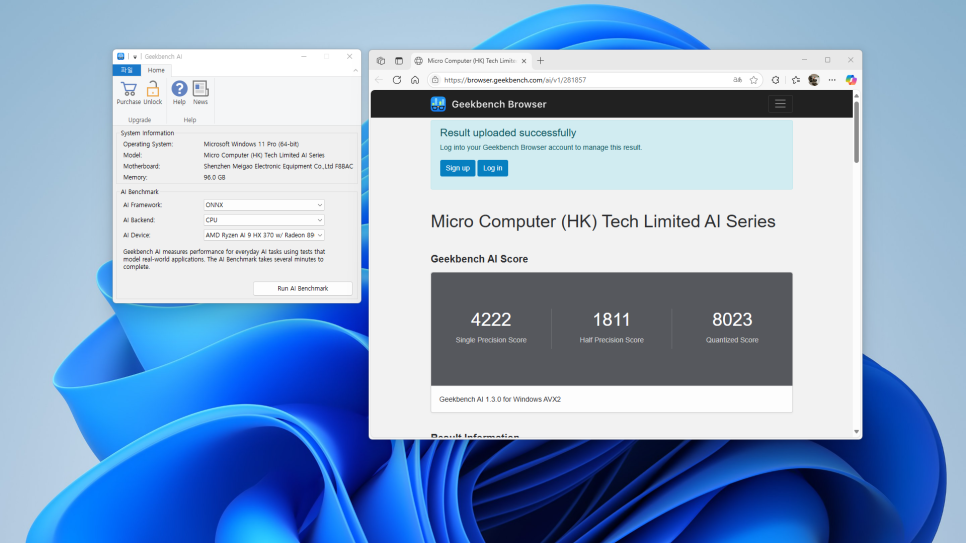Start the Run AI Benchmark button

coord(302,288)
